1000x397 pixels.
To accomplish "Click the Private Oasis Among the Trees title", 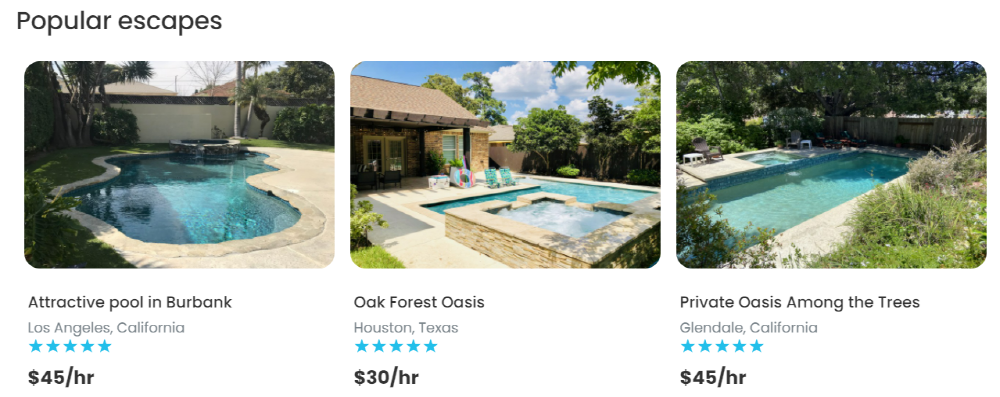I will pos(800,303).
